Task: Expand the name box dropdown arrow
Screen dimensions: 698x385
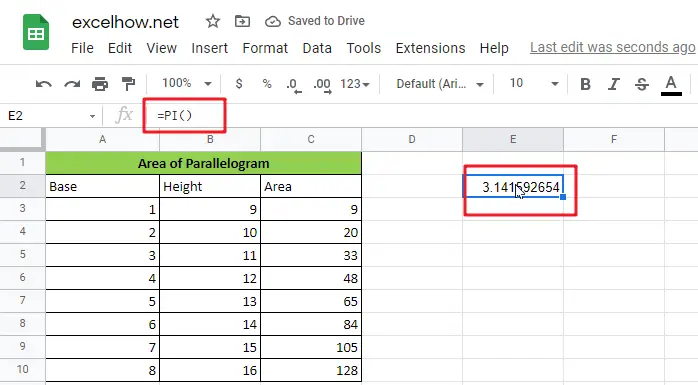Action: [x=92, y=116]
